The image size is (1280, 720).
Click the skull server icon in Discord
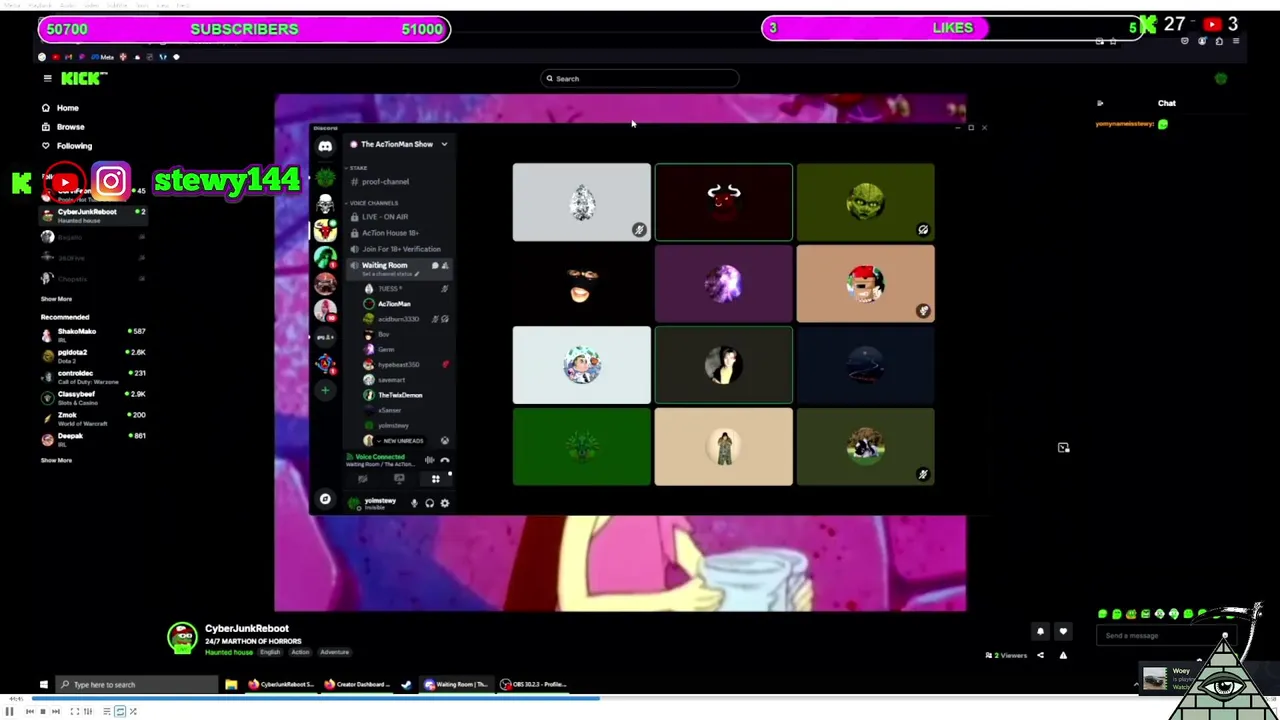click(x=325, y=204)
